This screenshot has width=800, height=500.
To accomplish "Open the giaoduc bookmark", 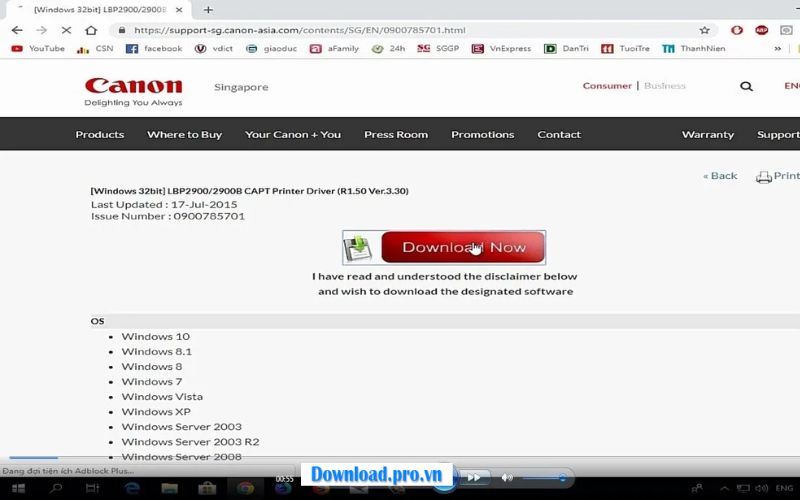I will (271, 48).
